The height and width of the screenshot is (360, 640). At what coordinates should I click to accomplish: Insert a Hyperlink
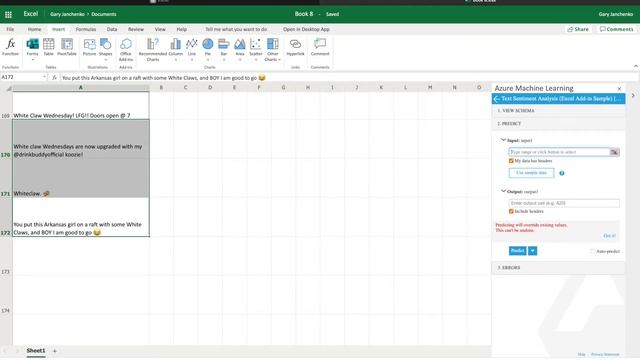coord(295,47)
